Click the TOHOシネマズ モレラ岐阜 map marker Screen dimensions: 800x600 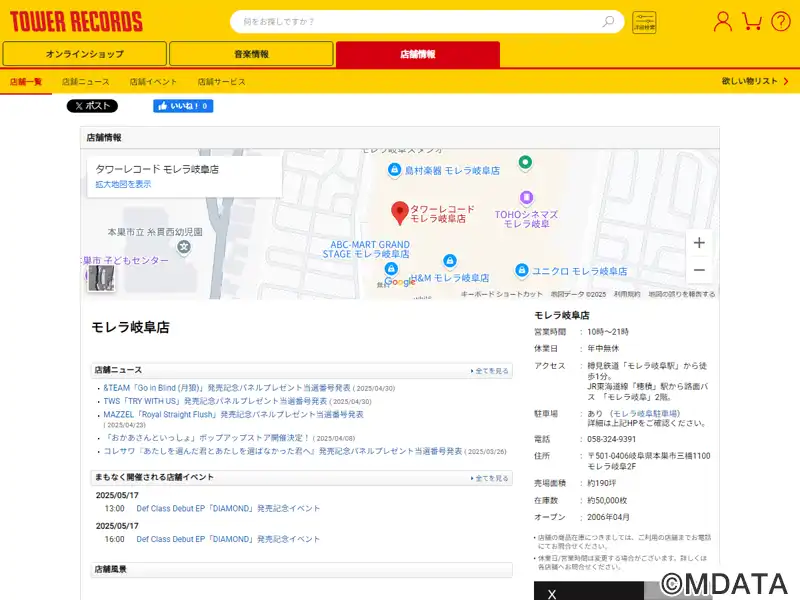click(527, 197)
